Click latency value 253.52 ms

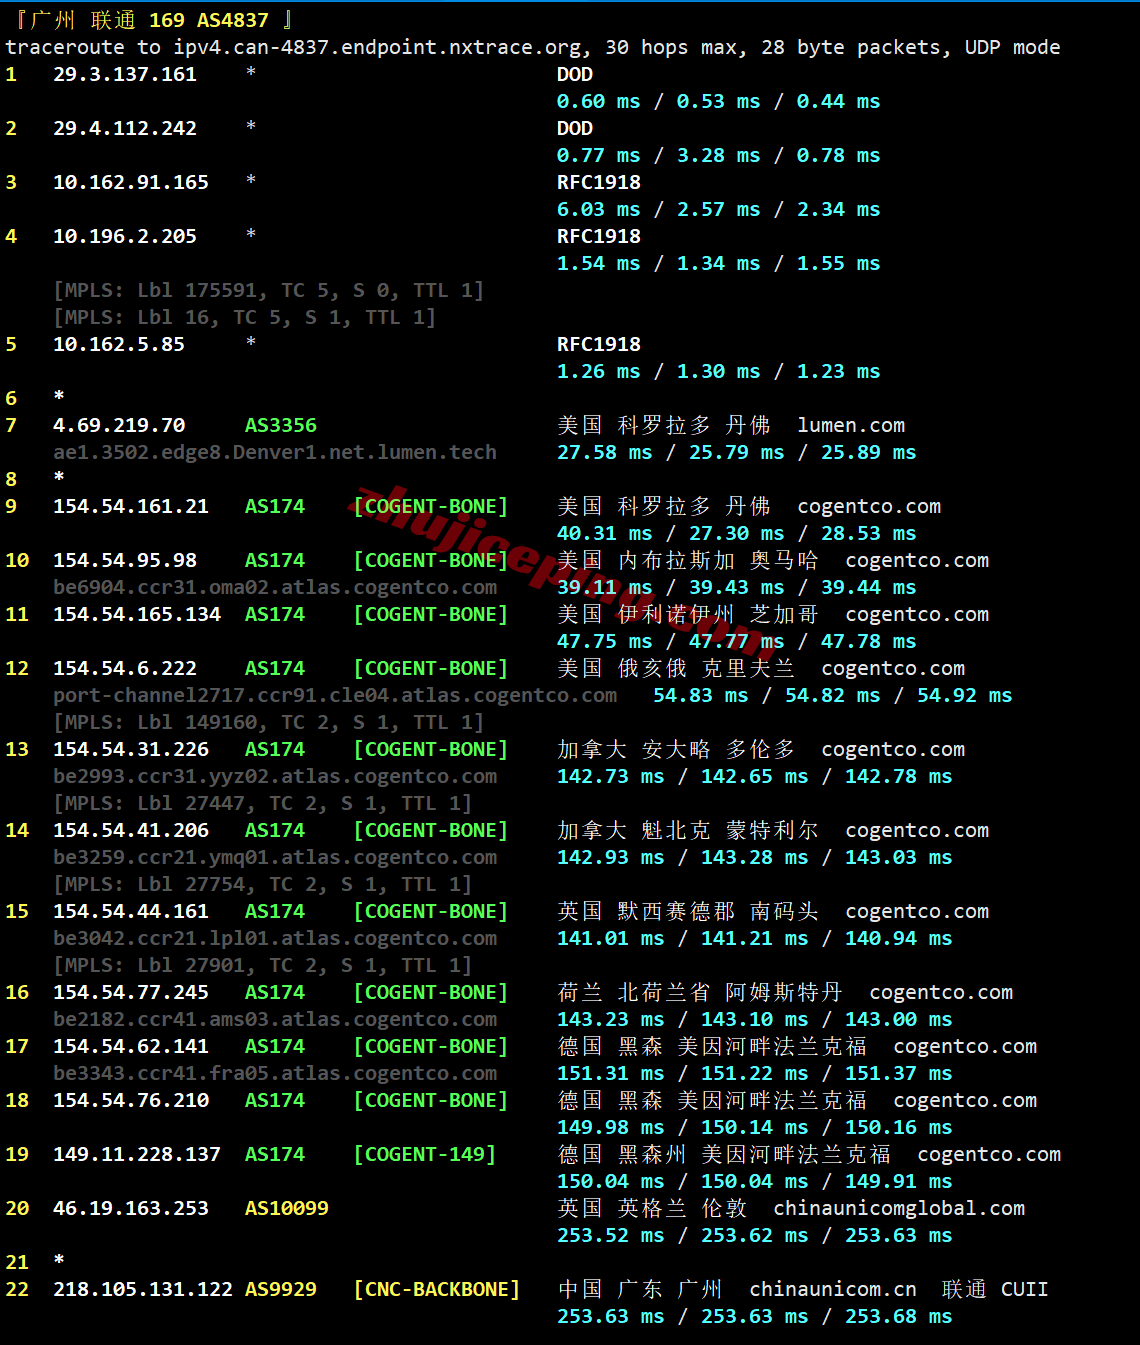coord(611,1235)
